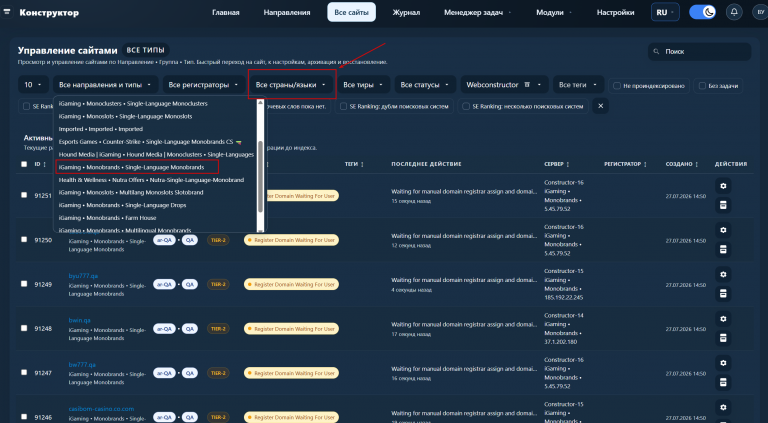Image resolution: width=768 pixels, height=423 pixels.
Task: Check the Не проиндексировано checkbox
Action: click(617, 86)
